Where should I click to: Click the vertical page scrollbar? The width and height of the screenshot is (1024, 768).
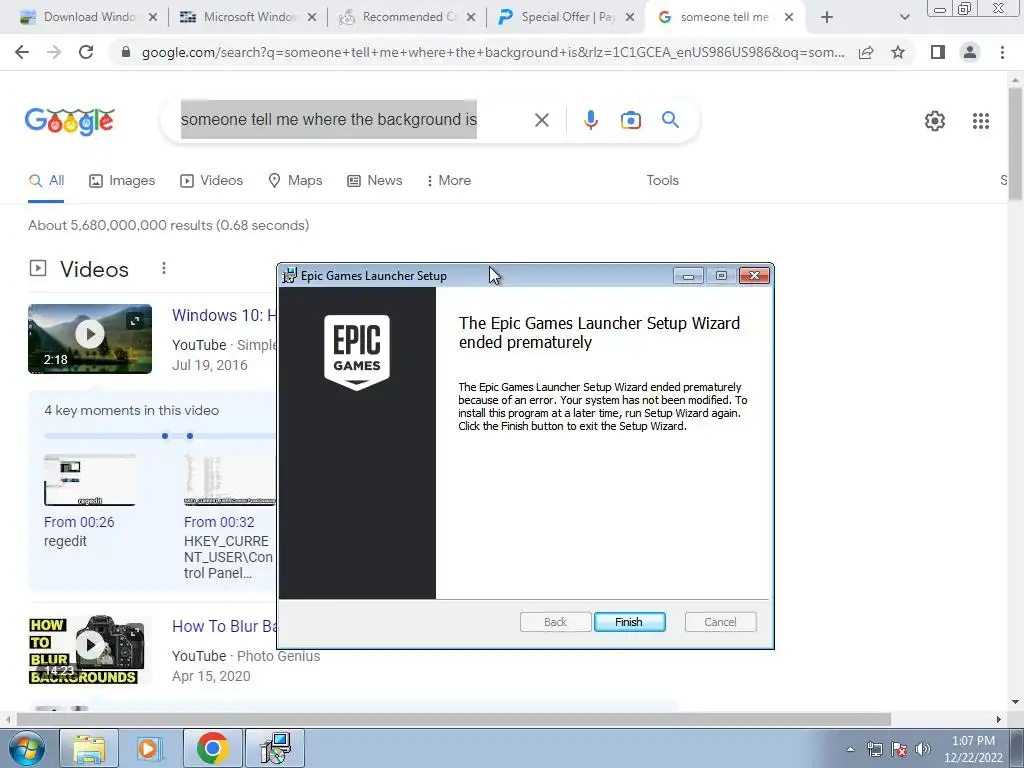click(x=1015, y=144)
